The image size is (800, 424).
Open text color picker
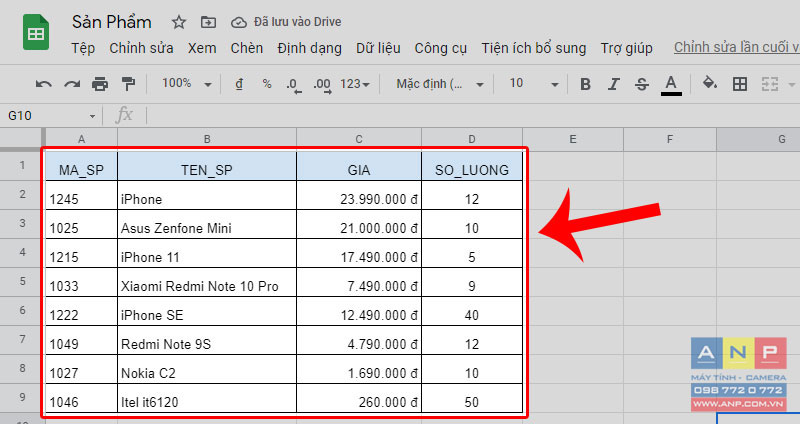pyautogui.click(x=671, y=84)
